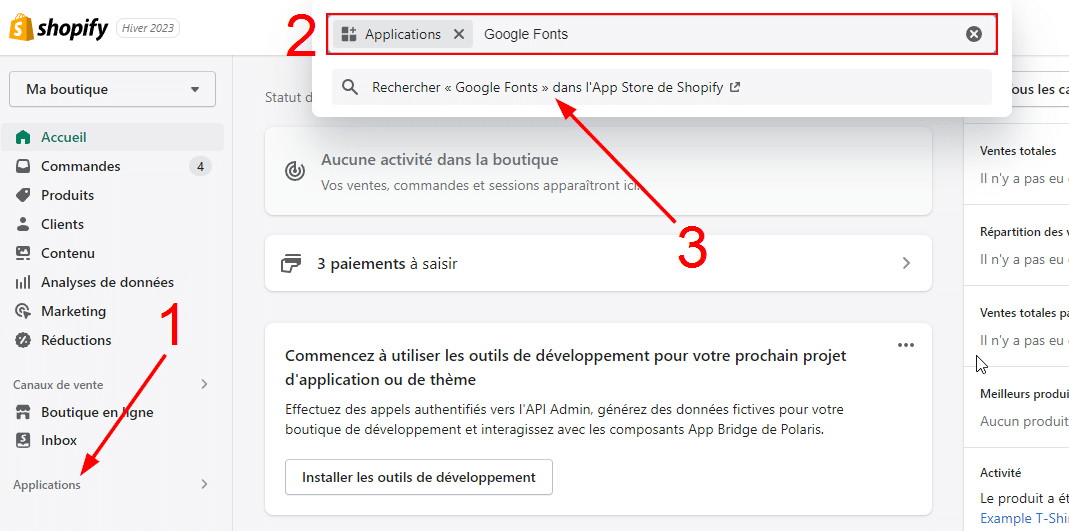The image size is (1069, 531).
Task: Click the Réductions discount icon
Action: [x=23, y=340]
